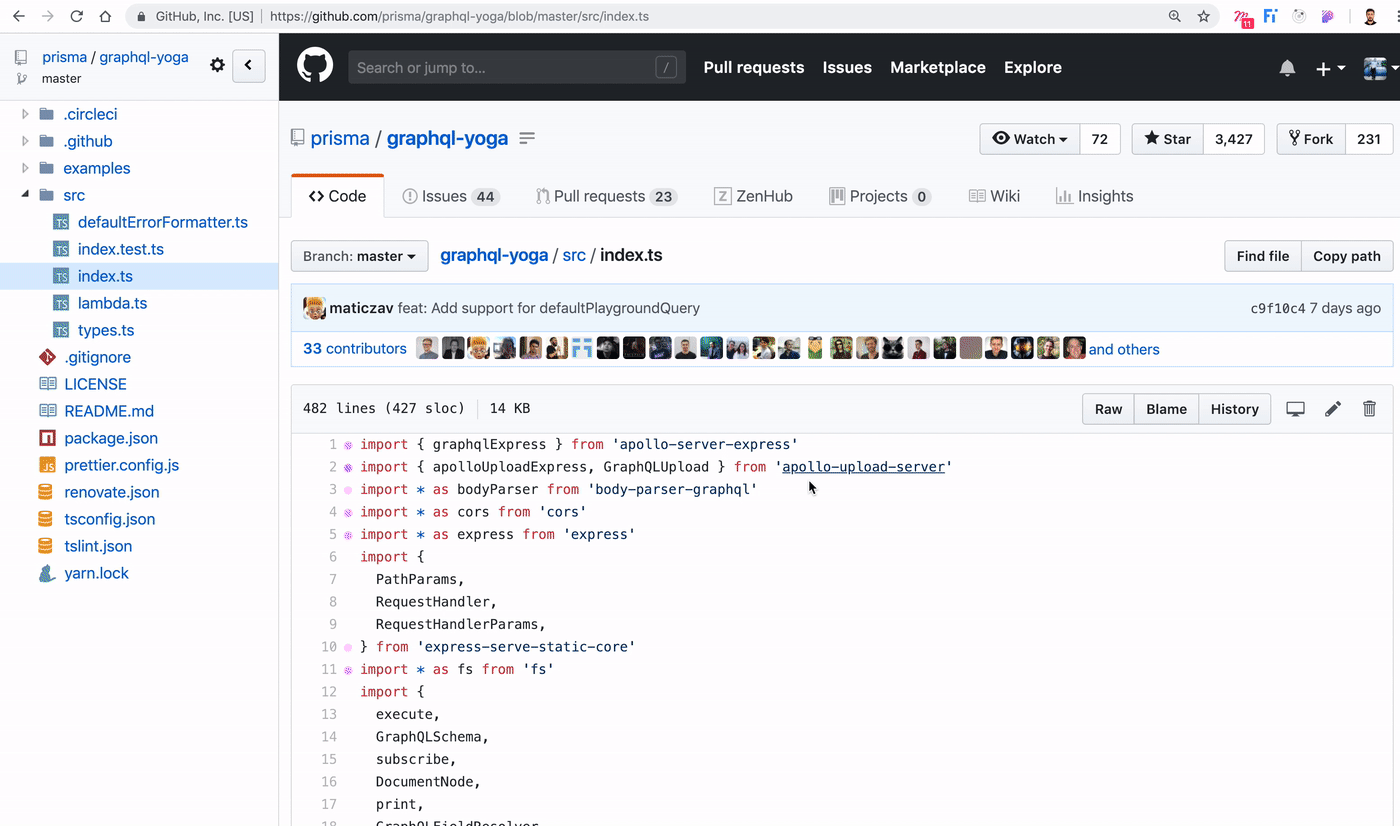This screenshot has height=826, width=1400.
Task: Open the apollo-upload-server import link
Action: pos(863,467)
